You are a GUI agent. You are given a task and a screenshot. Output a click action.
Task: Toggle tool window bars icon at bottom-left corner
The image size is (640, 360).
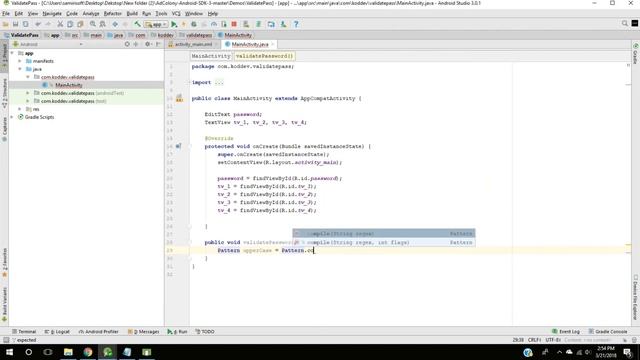point(6,340)
